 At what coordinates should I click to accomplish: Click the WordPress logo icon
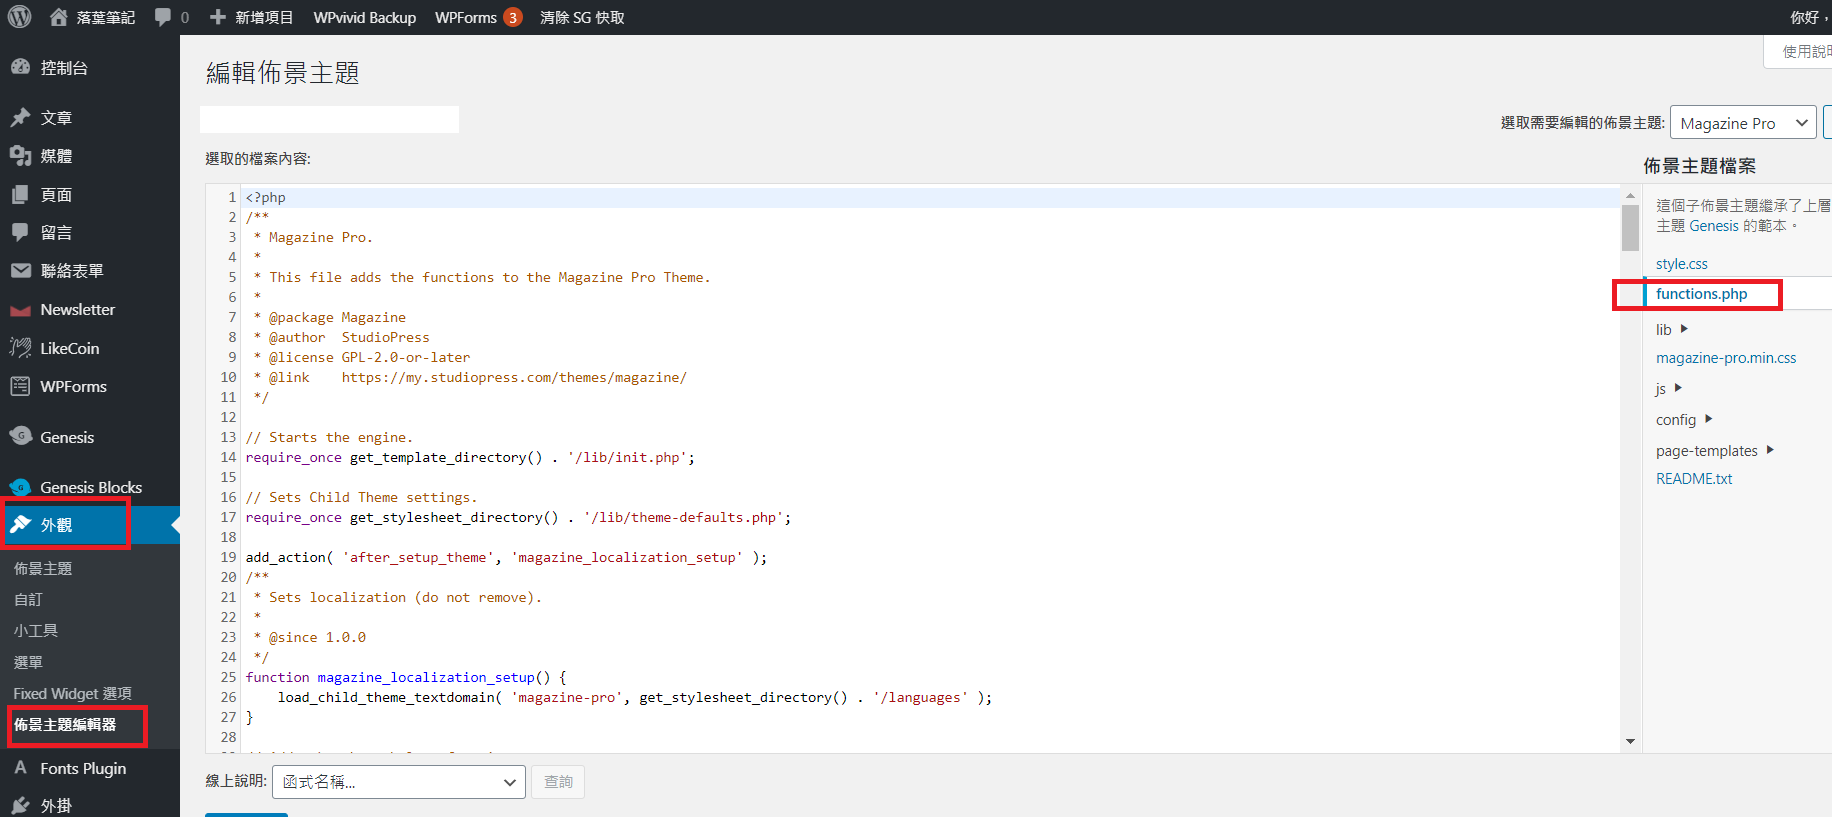20,17
